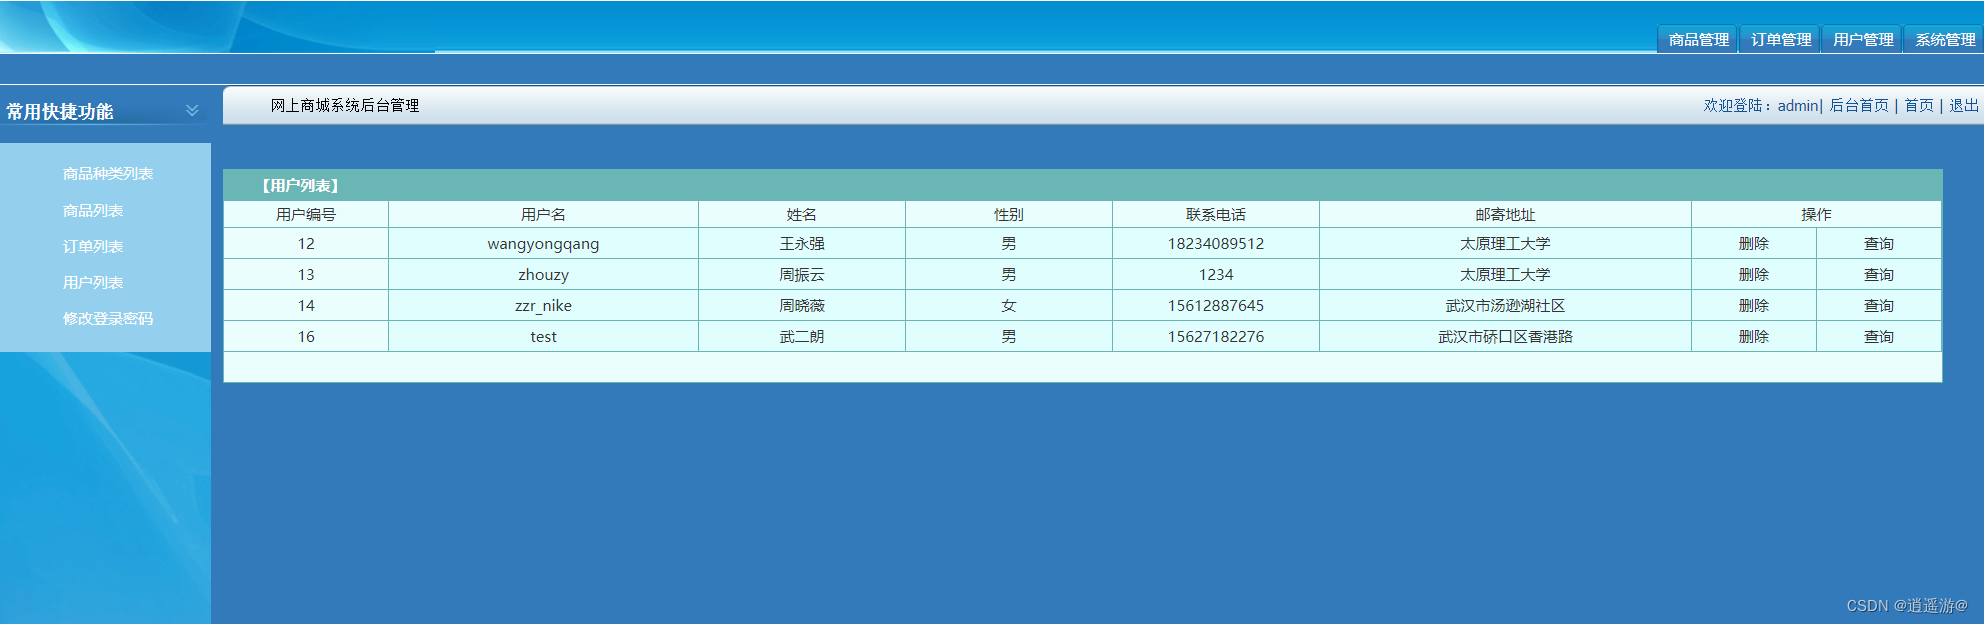Click the 用户编号 column header
The height and width of the screenshot is (624, 1984).
pos(306,215)
